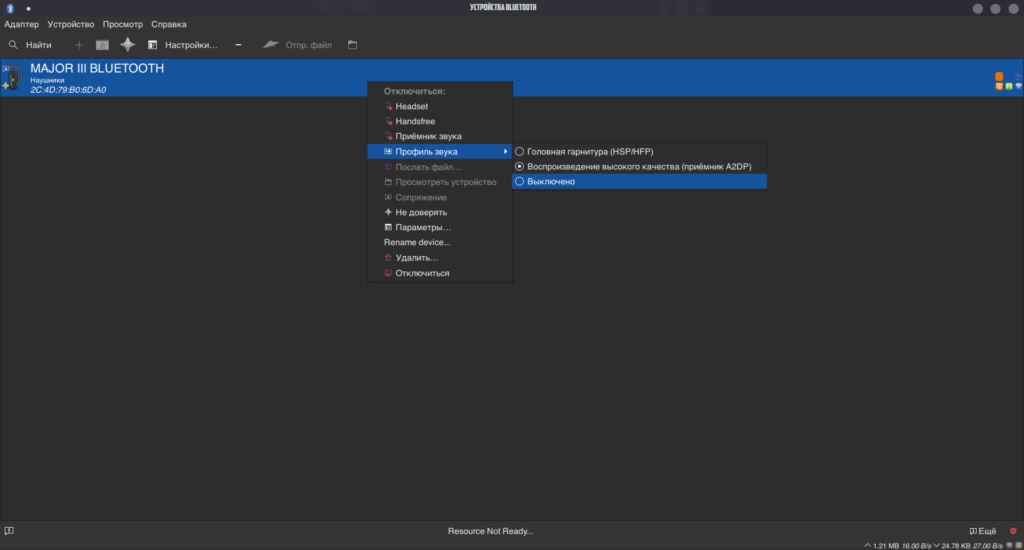Screen dimensions: 1024x550
Task: Click the Наушники device type label
Action: (x=47, y=80)
